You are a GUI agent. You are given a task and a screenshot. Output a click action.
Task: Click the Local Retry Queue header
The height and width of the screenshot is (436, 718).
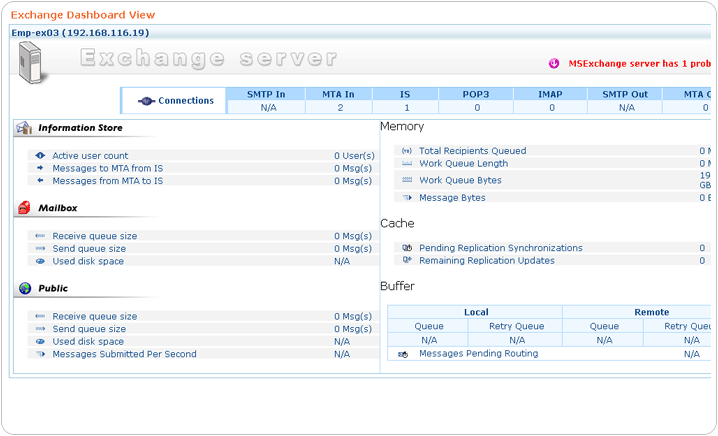[517, 326]
